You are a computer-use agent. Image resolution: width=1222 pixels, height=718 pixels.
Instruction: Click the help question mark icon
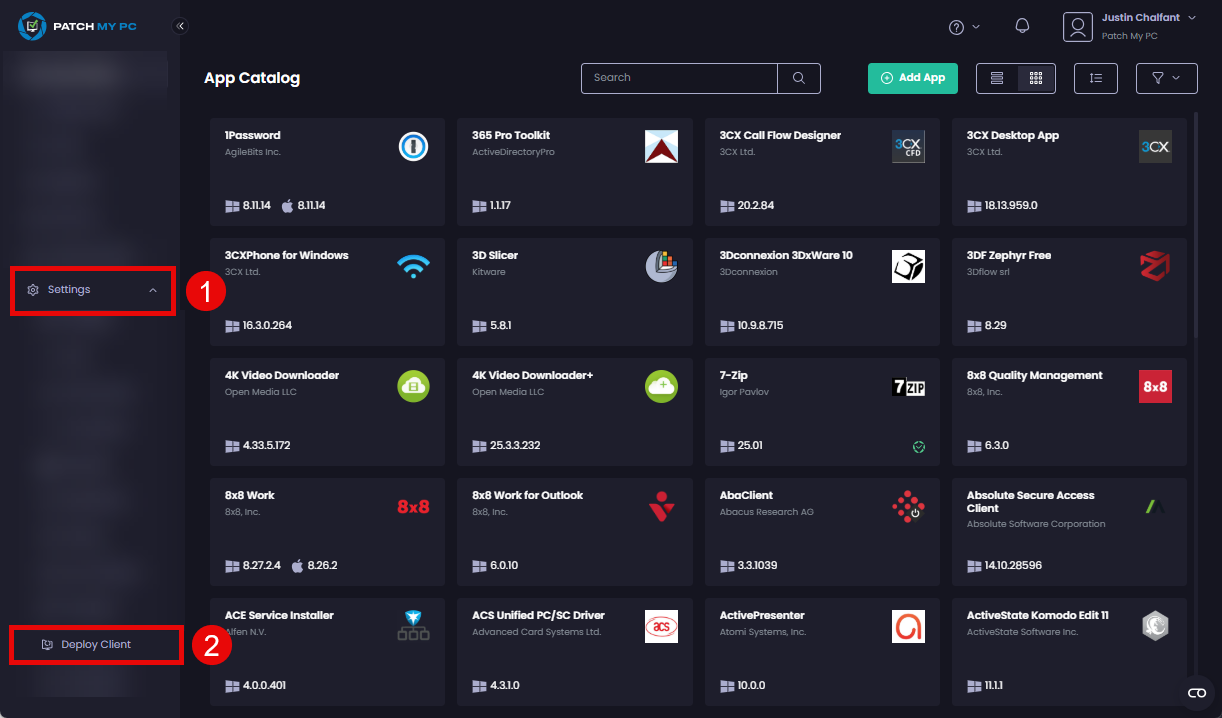pyautogui.click(x=957, y=26)
